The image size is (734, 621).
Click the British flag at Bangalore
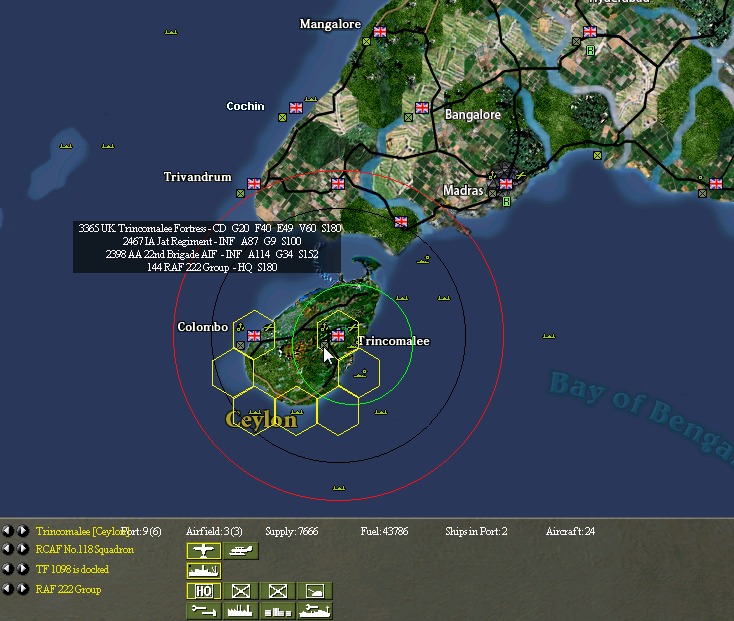pos(422,108)
